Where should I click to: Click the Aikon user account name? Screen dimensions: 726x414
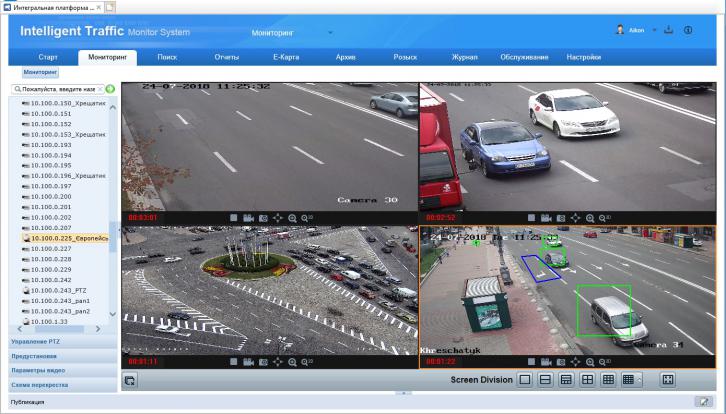pos(637,30)
